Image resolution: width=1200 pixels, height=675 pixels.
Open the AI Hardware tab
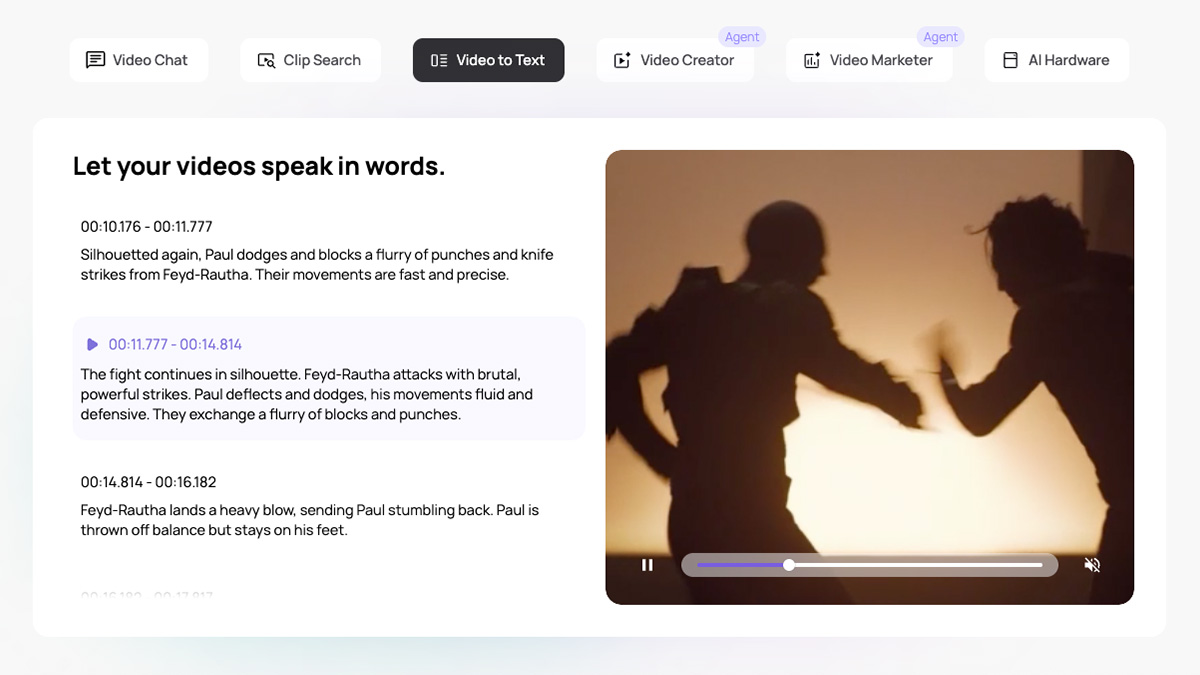[1057, 60]
